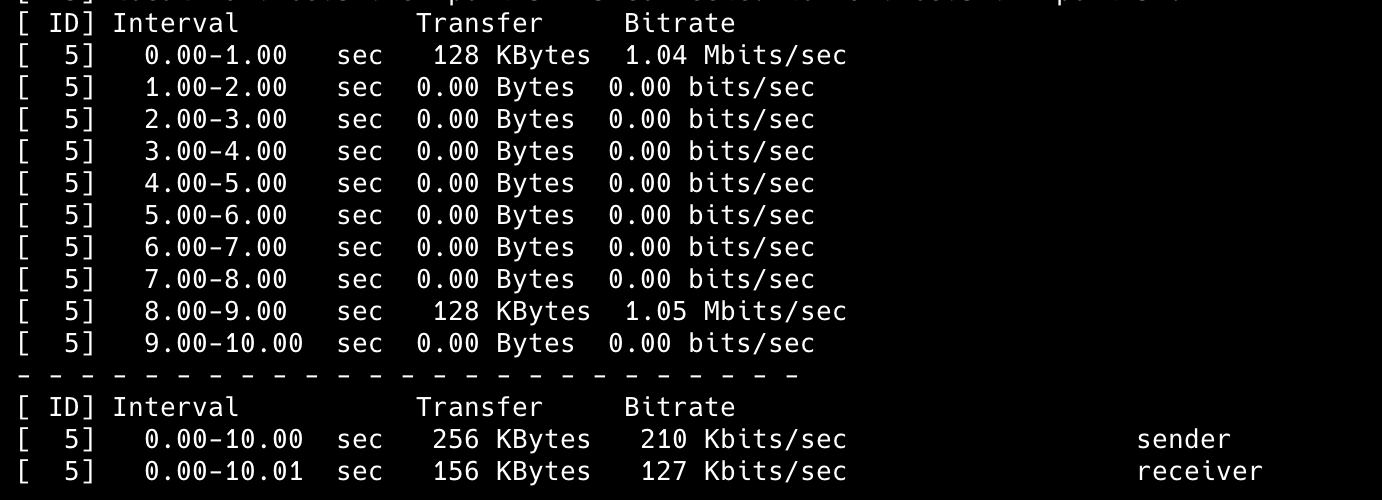
Task: Click the 5.00-6.00 interval text
Action: point(215,215)
